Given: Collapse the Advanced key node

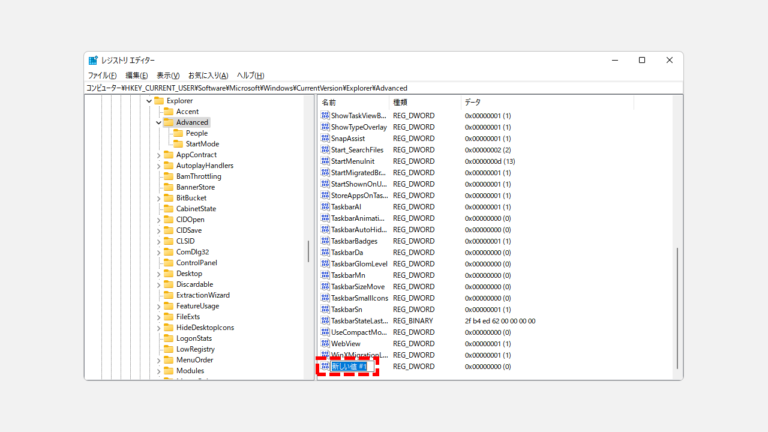Looking at the screenshot, I should pos(158,123).
